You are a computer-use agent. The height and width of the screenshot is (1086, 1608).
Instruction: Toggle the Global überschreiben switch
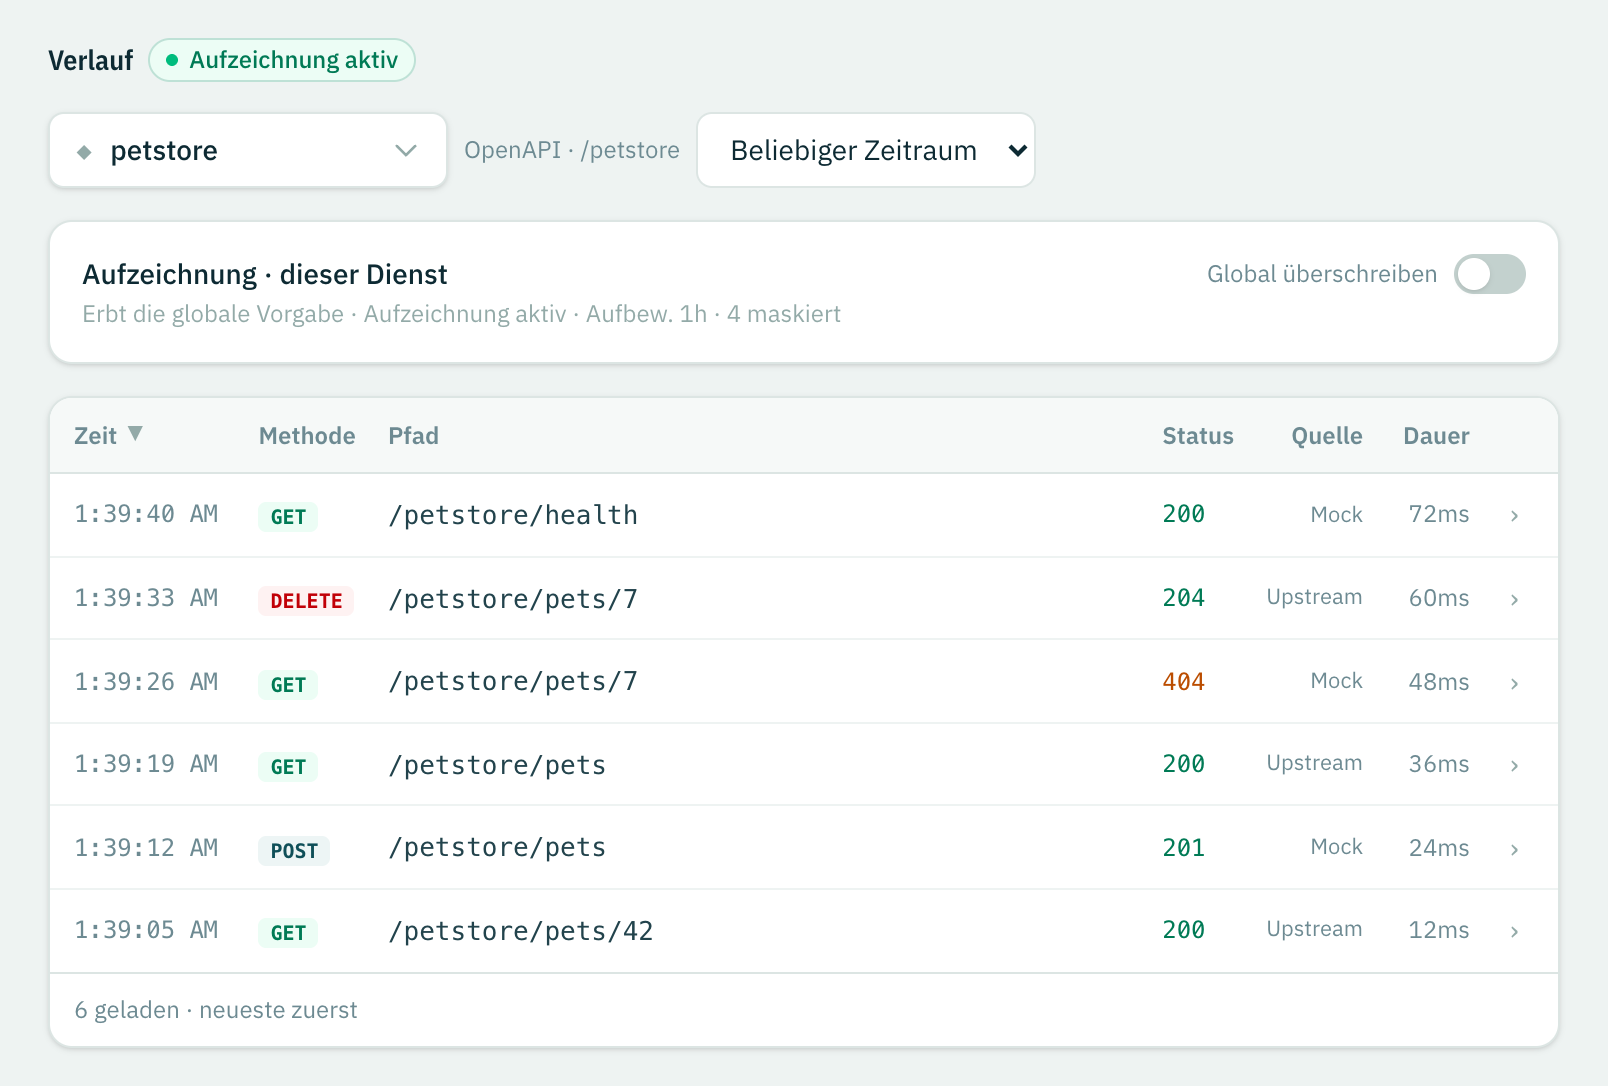click(x=1490, y=274)
